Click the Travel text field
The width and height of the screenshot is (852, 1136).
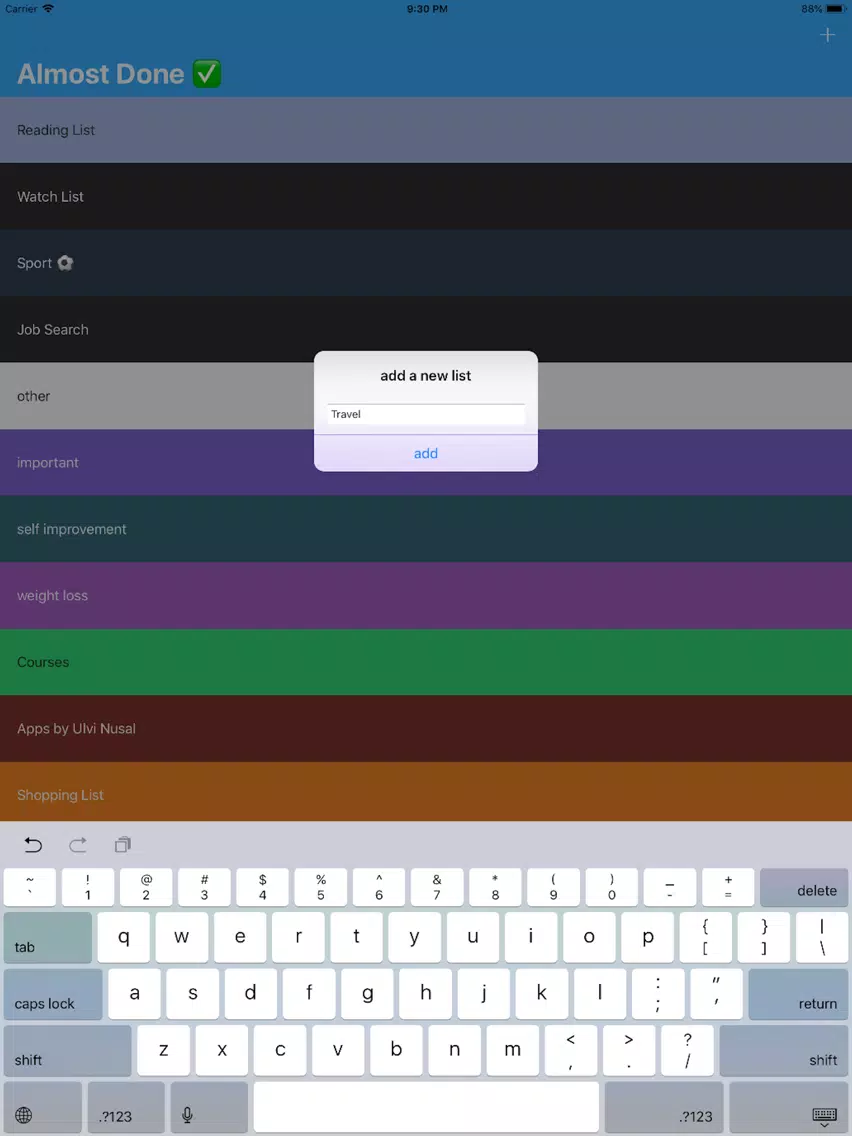tap(426, 414)
